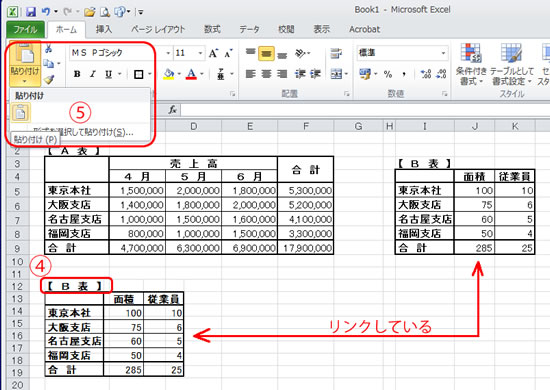Image resolution: width=550 pixels, height=390 pixels.
Task: Select cell 東京本社 in A表 row 5
Action: coord(77,190)
